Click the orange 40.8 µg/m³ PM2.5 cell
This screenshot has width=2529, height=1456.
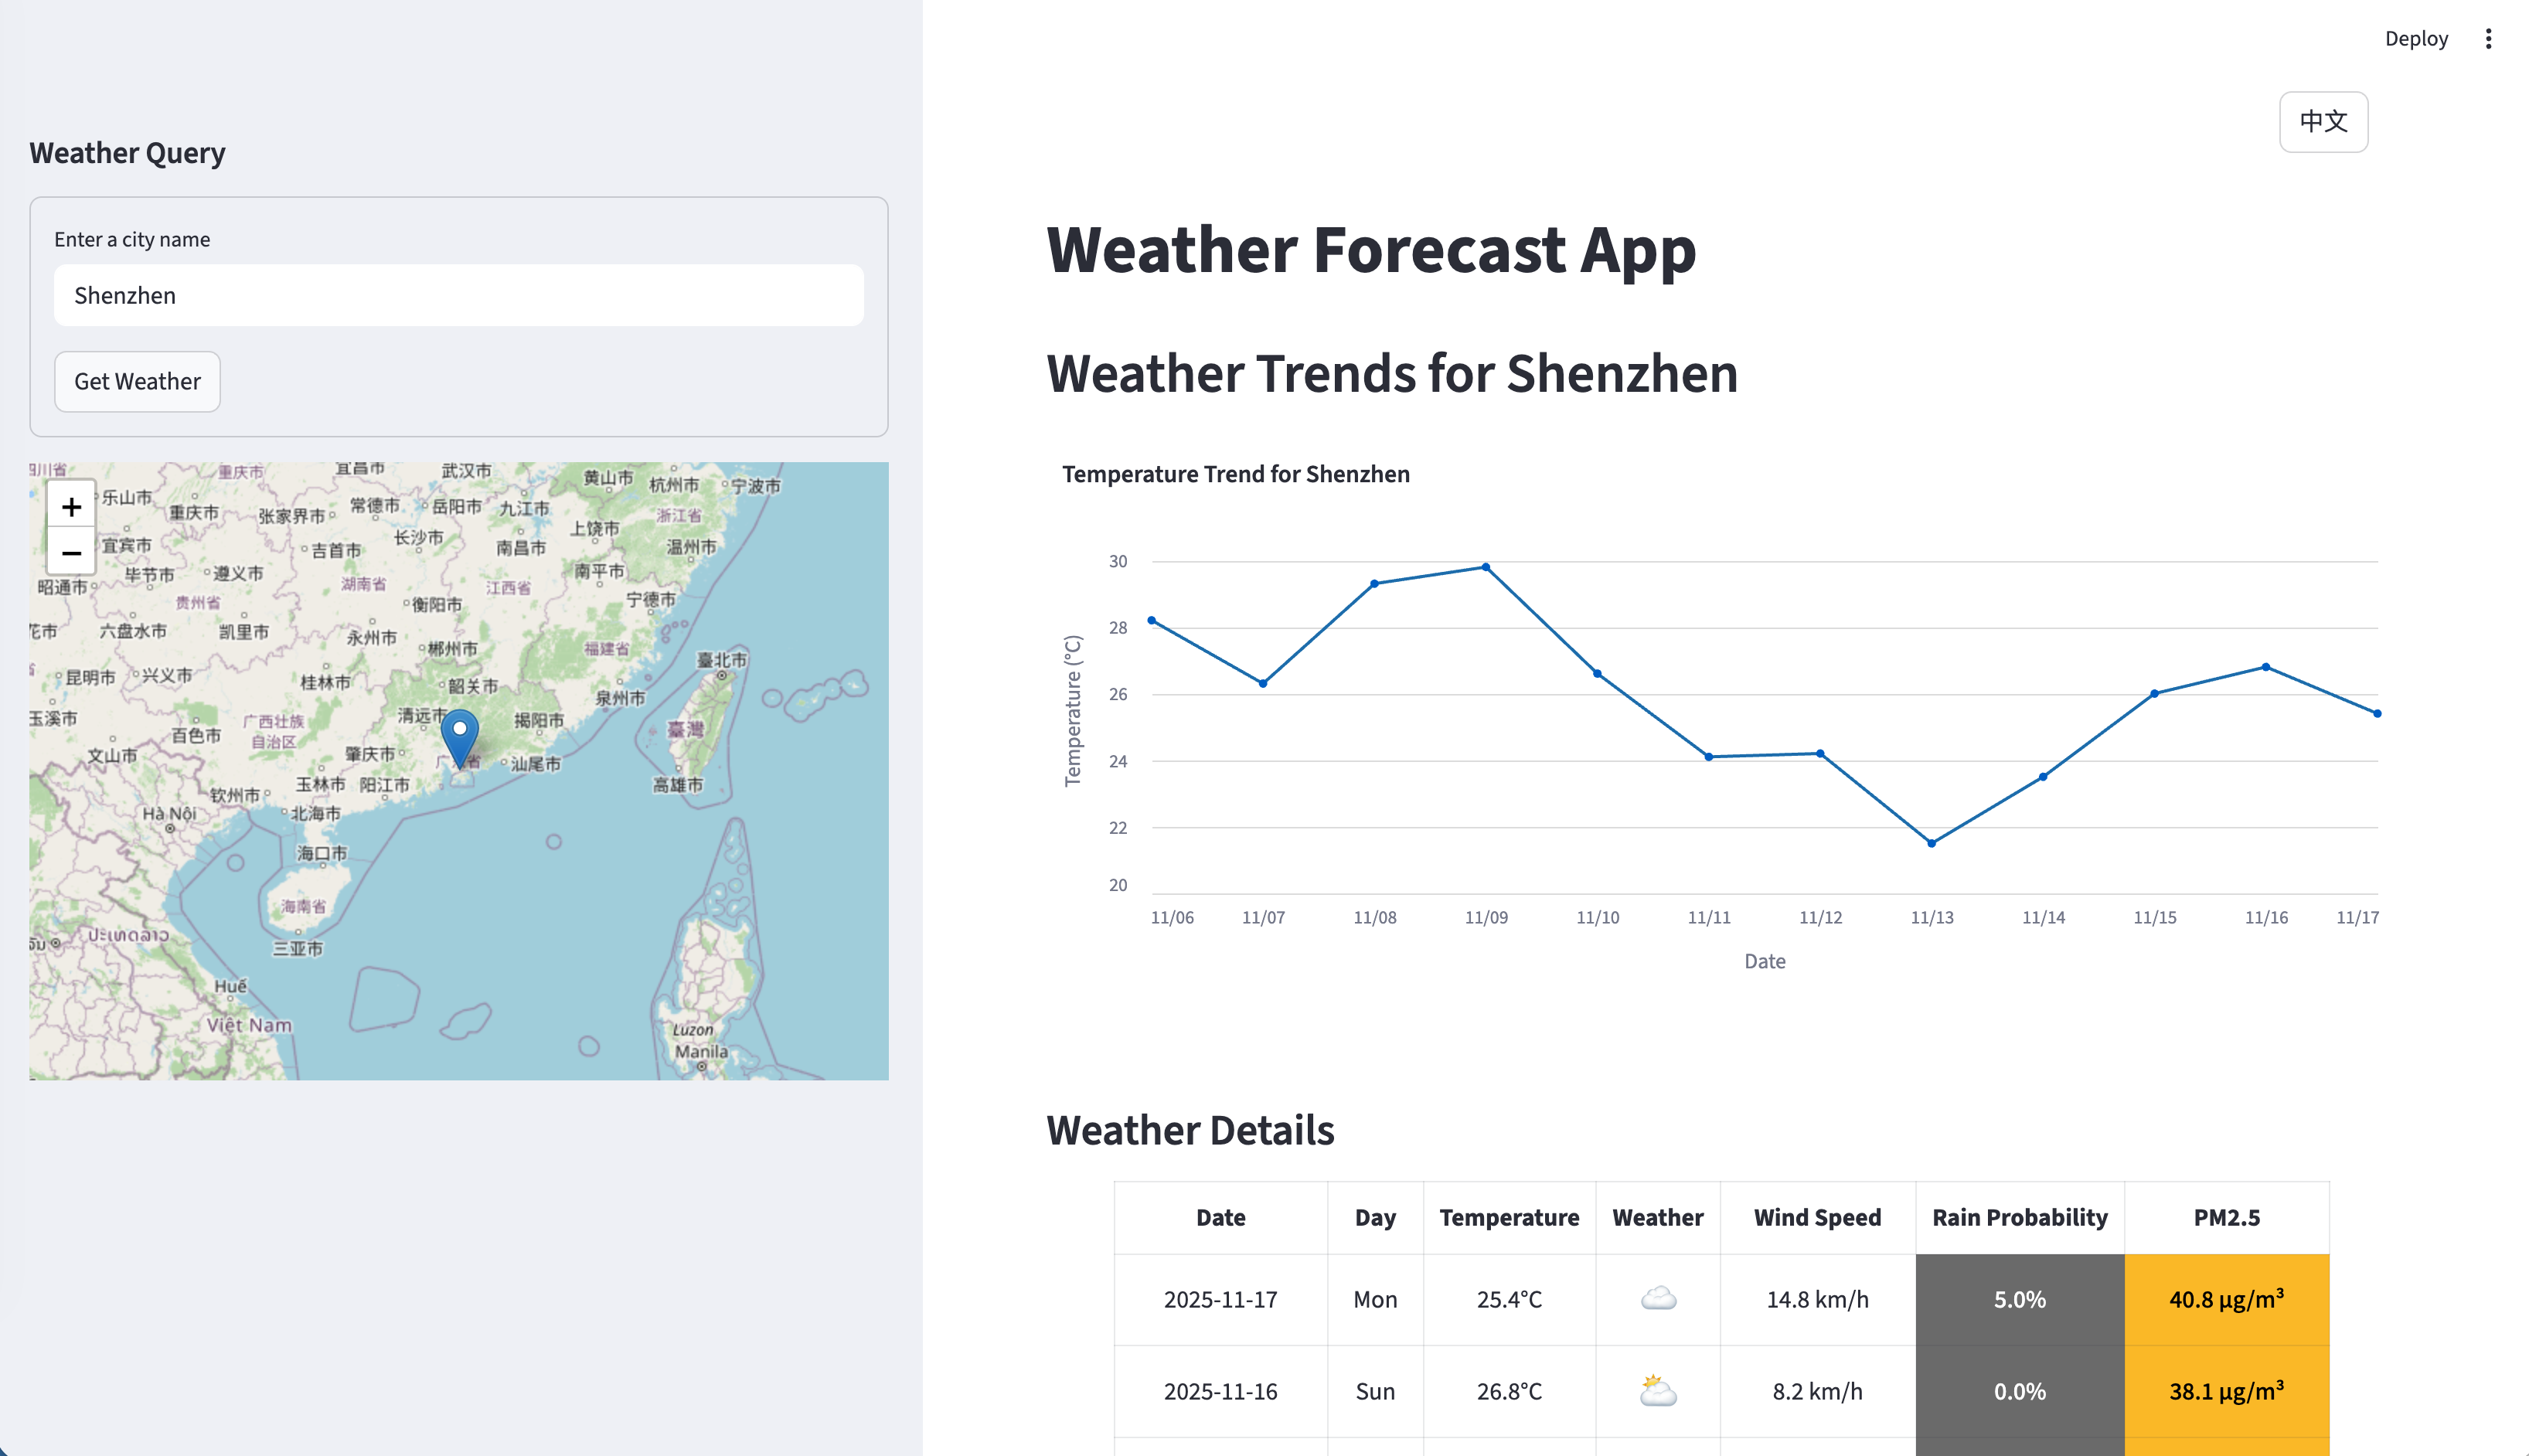tap(2226, 1300)
